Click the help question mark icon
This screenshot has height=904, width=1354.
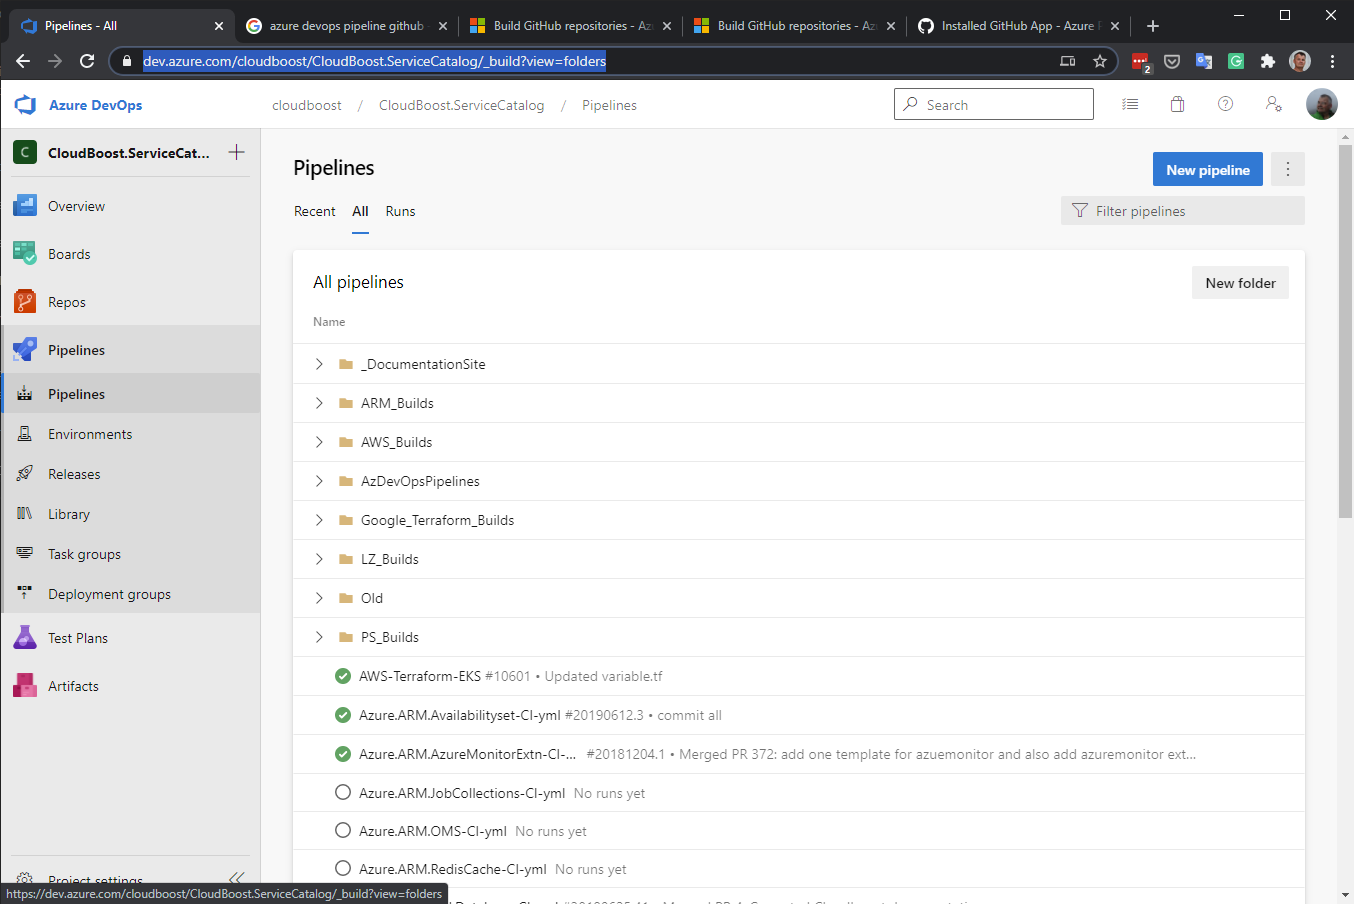(x=1225, y=104)
